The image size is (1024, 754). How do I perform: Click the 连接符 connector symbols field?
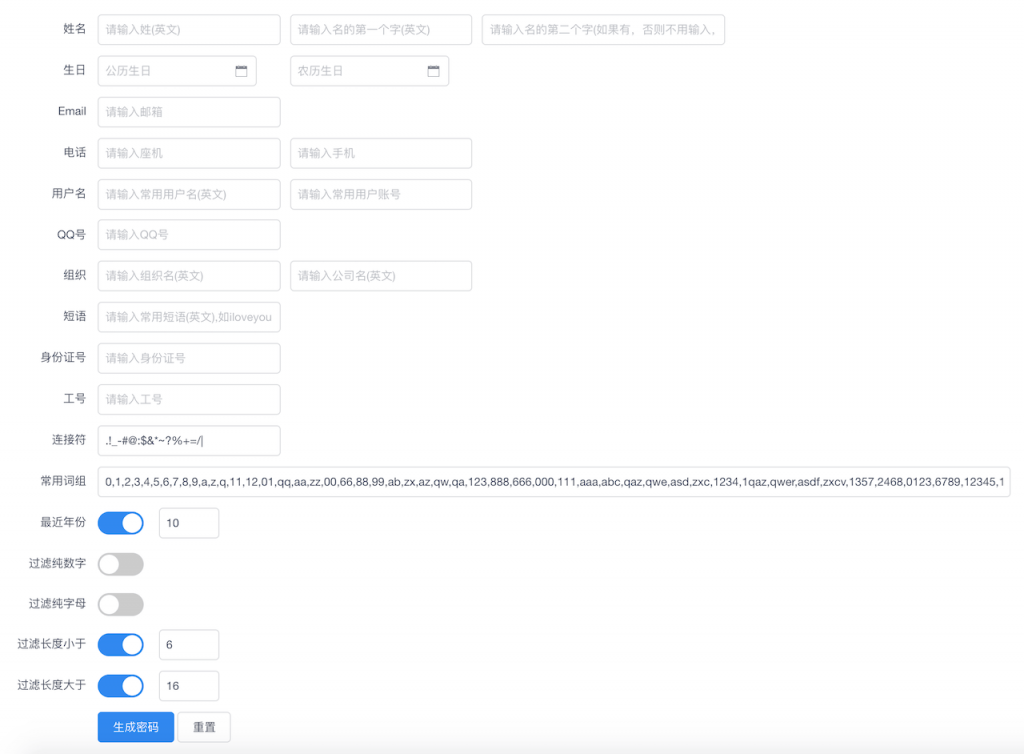tap(189, 440)
